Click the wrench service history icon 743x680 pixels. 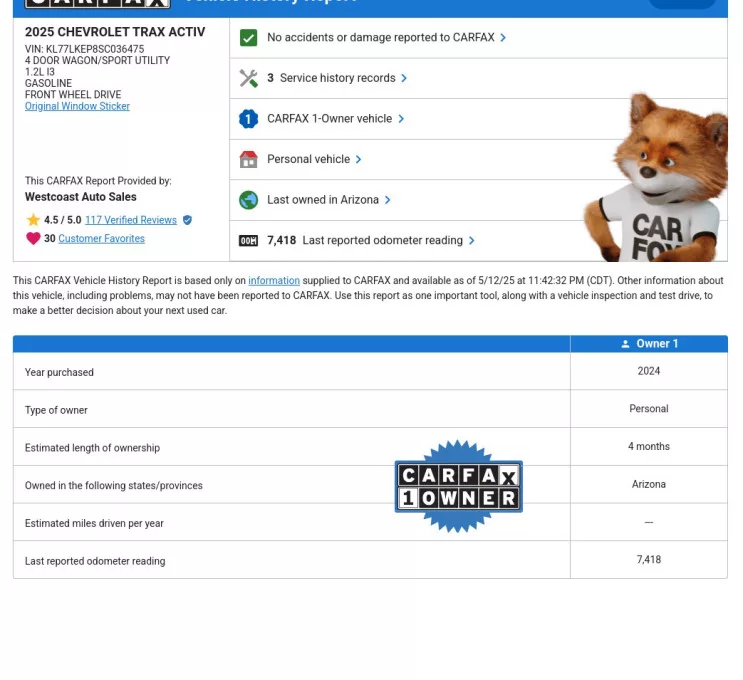(249, 78)
